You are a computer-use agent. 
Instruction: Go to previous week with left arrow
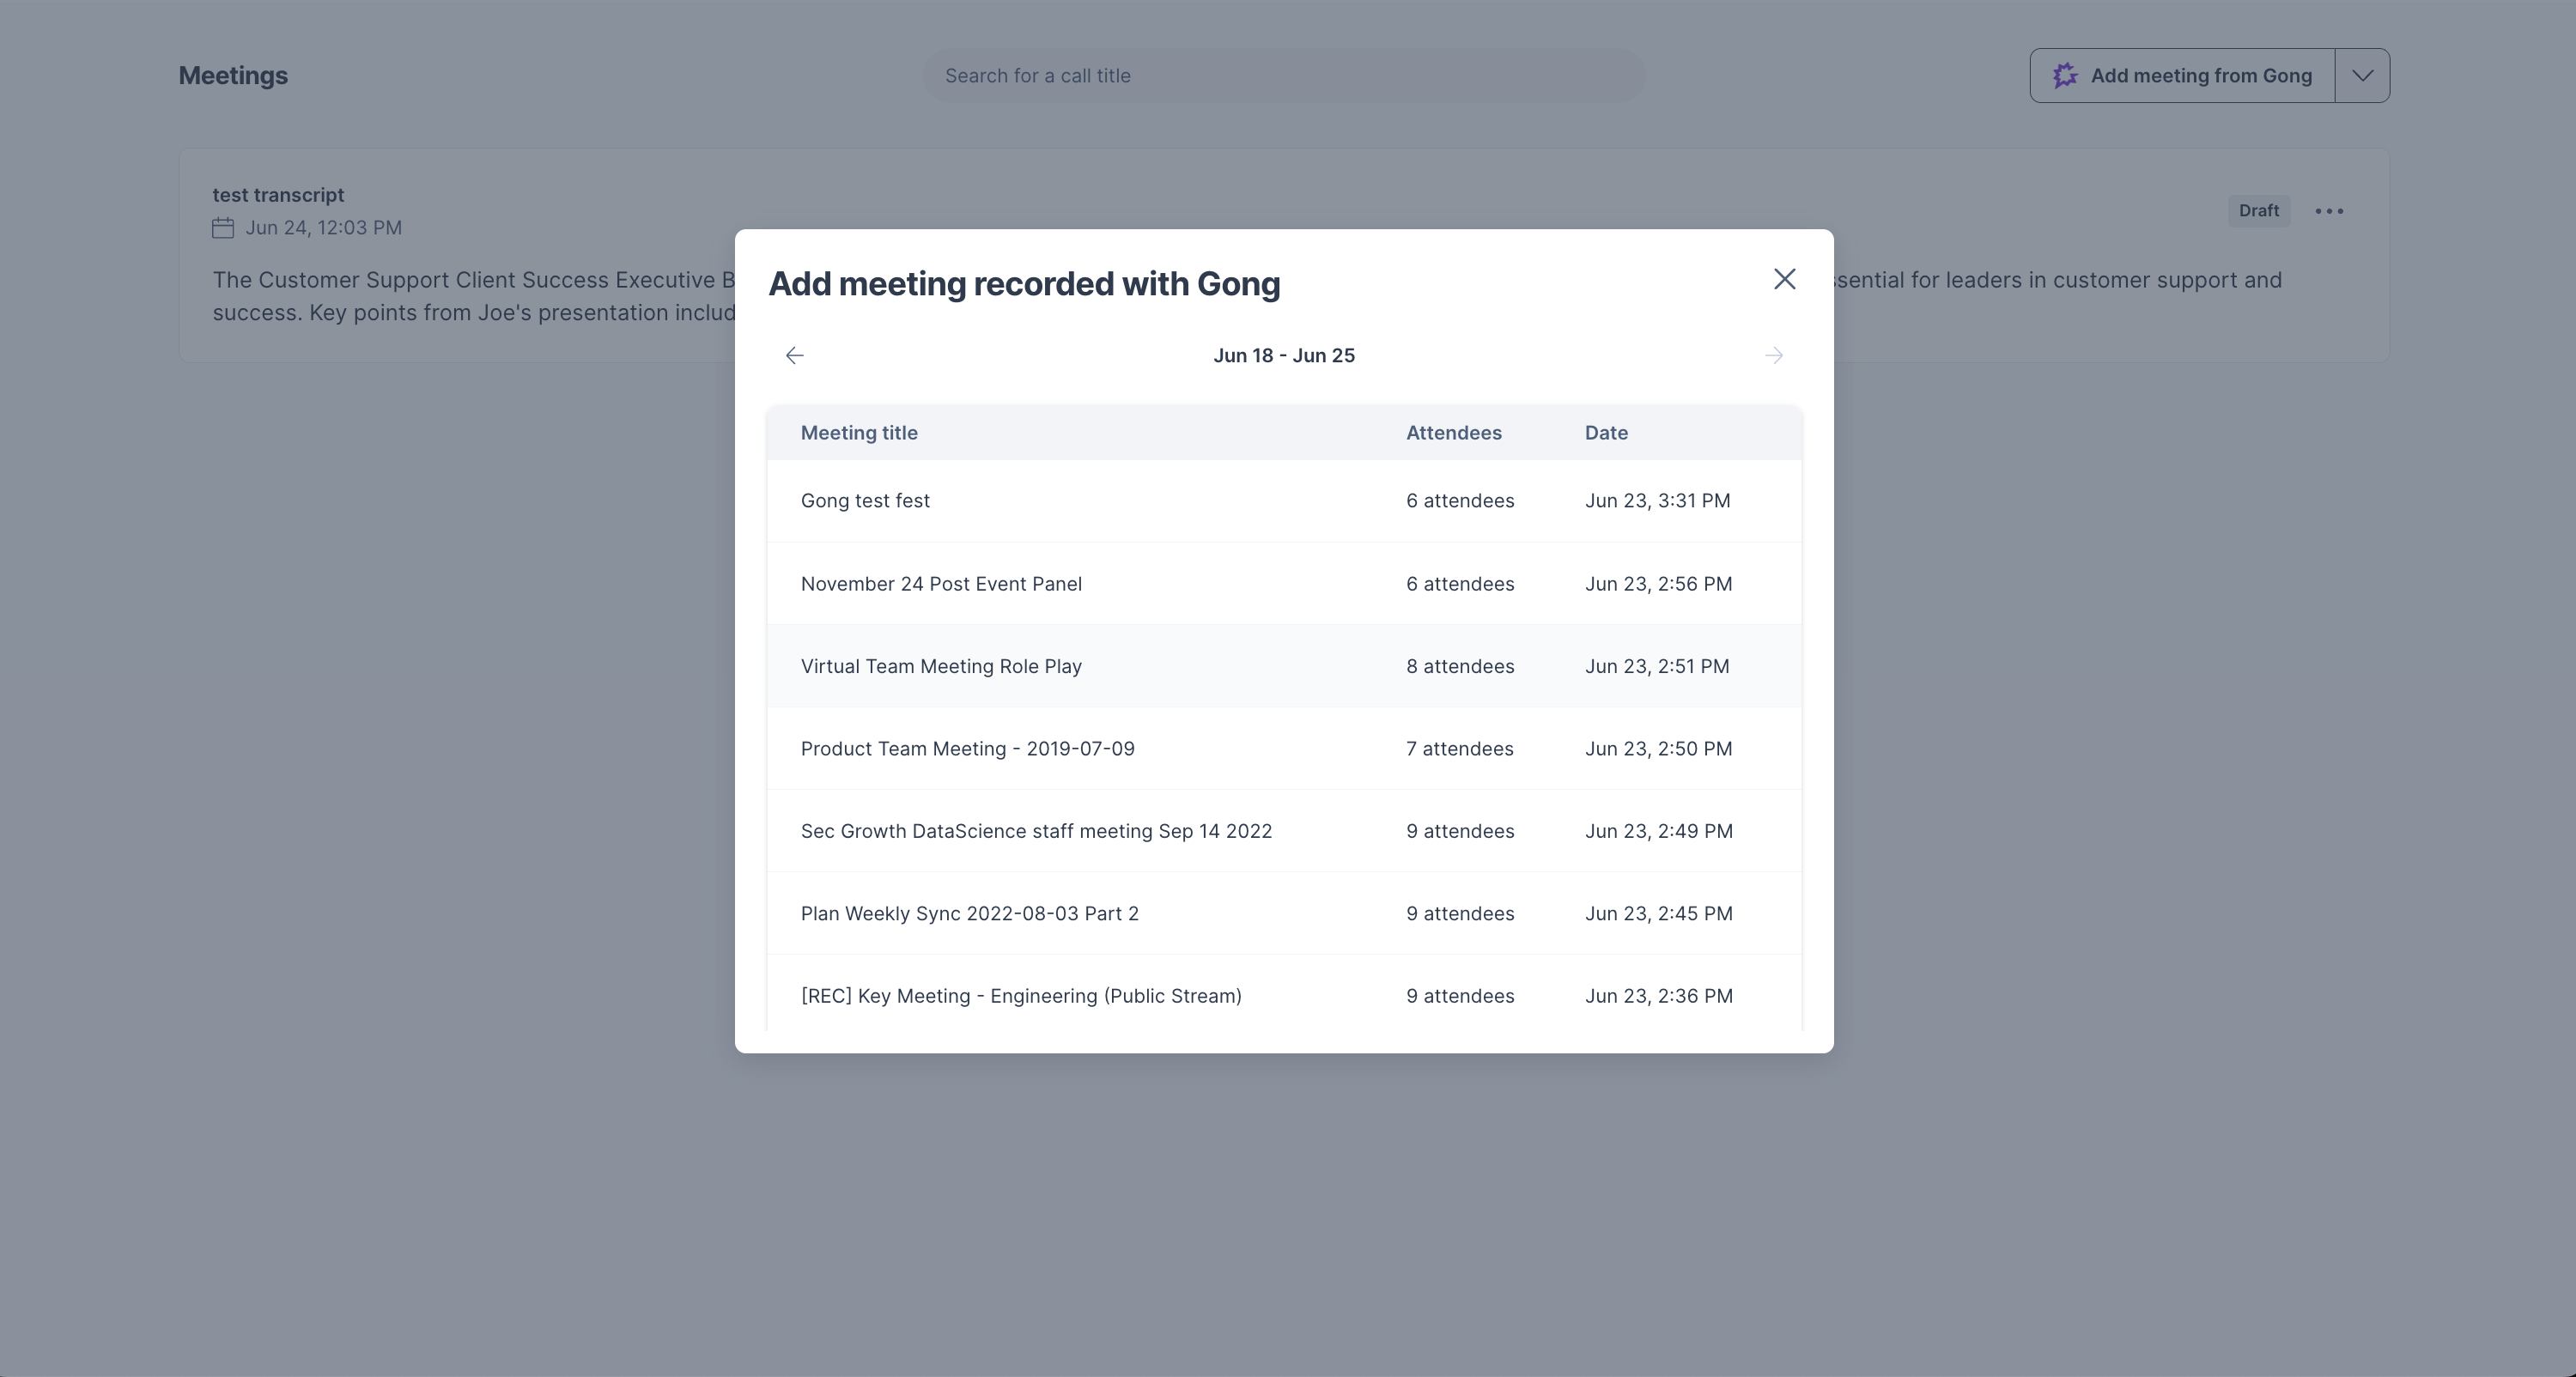pyautogui.click(x=795, y=355)
